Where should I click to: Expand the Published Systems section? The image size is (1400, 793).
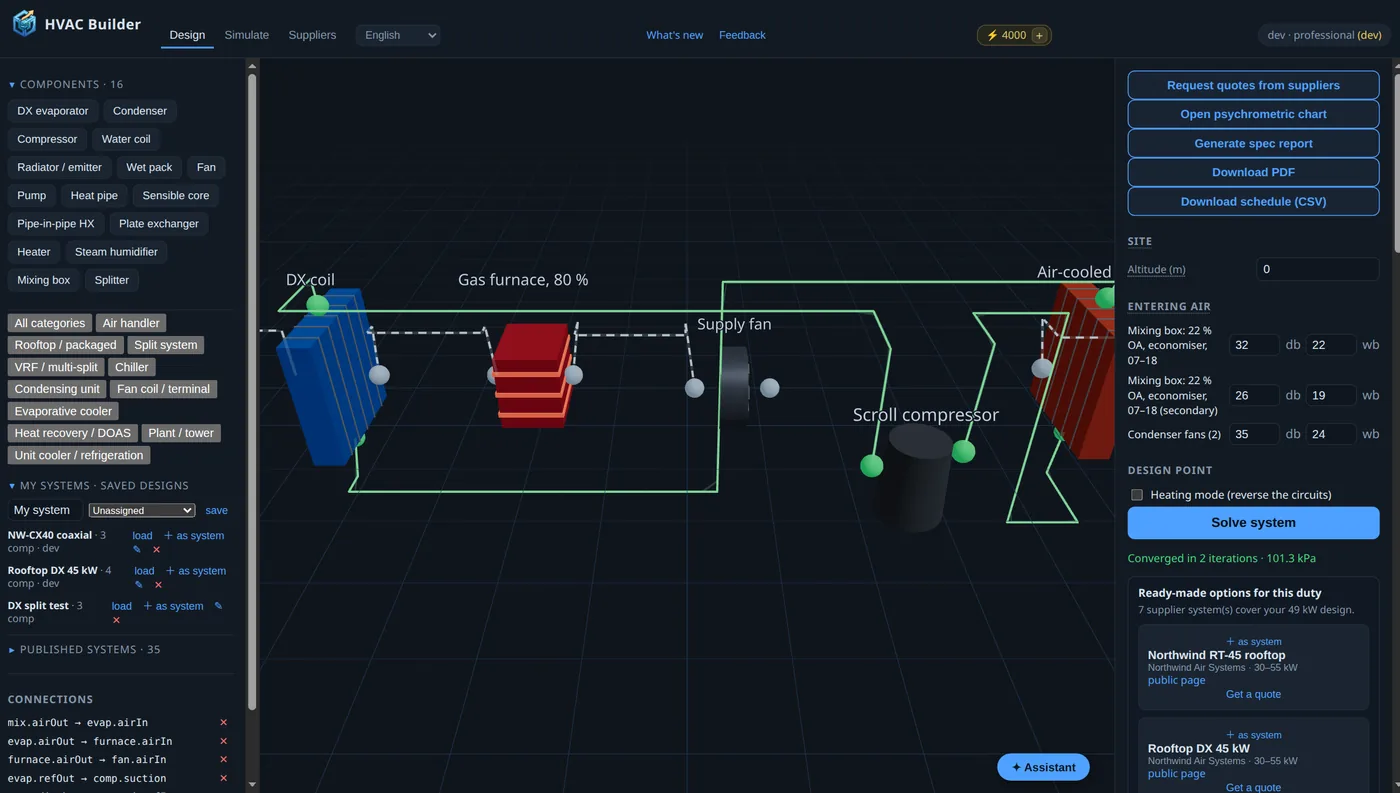coord(84,649)
